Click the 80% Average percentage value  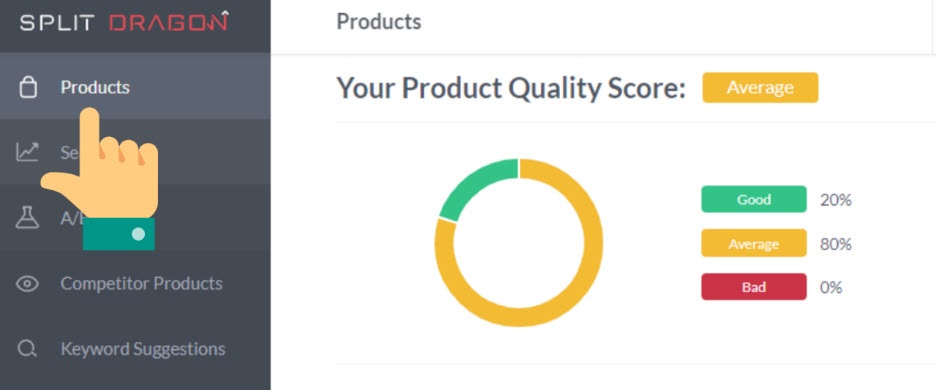835,244
